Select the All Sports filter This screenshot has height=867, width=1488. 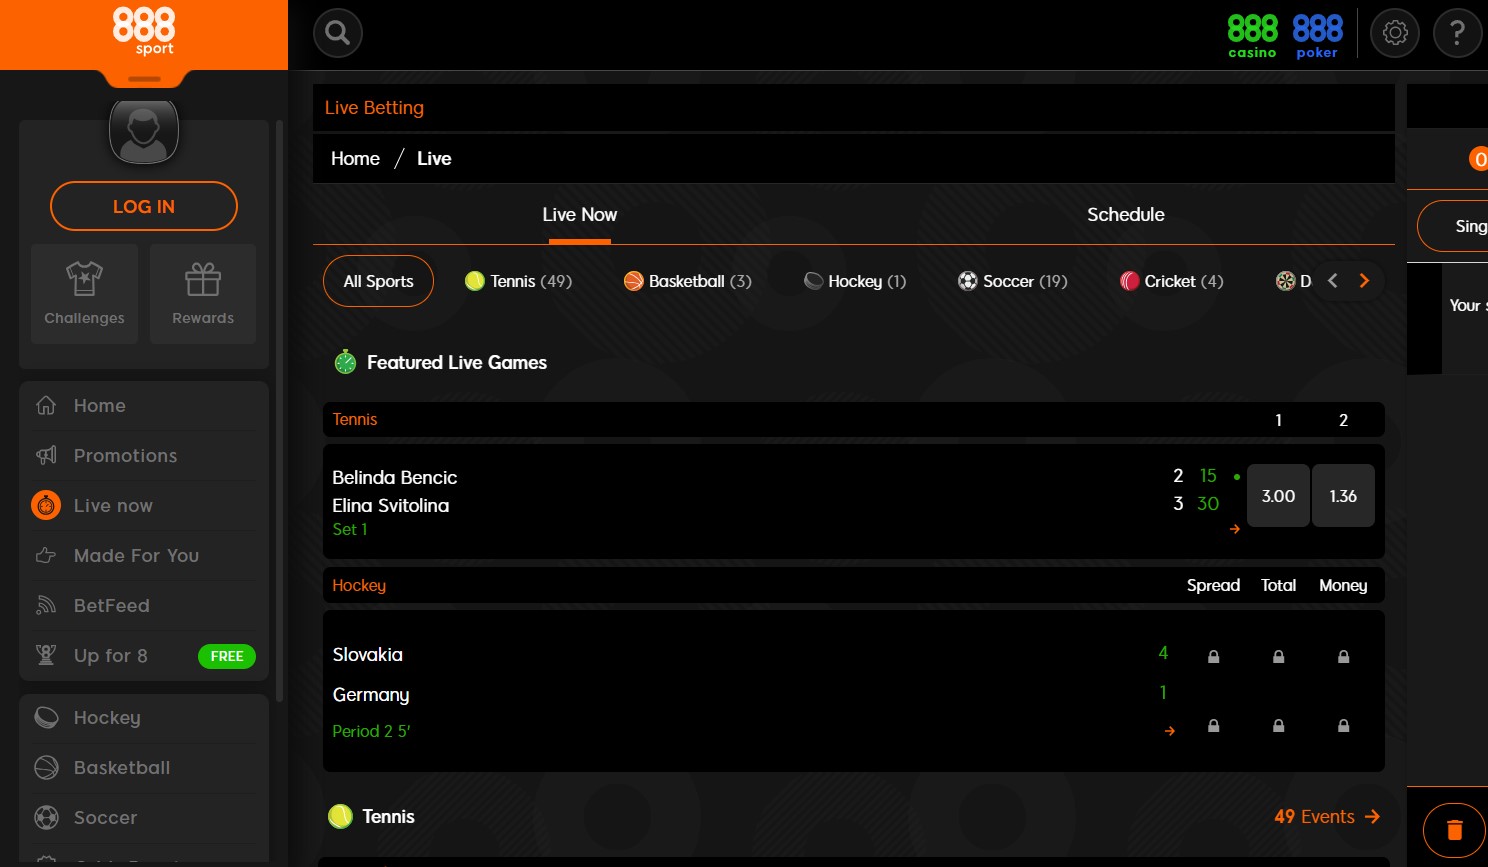pos(377,281)
